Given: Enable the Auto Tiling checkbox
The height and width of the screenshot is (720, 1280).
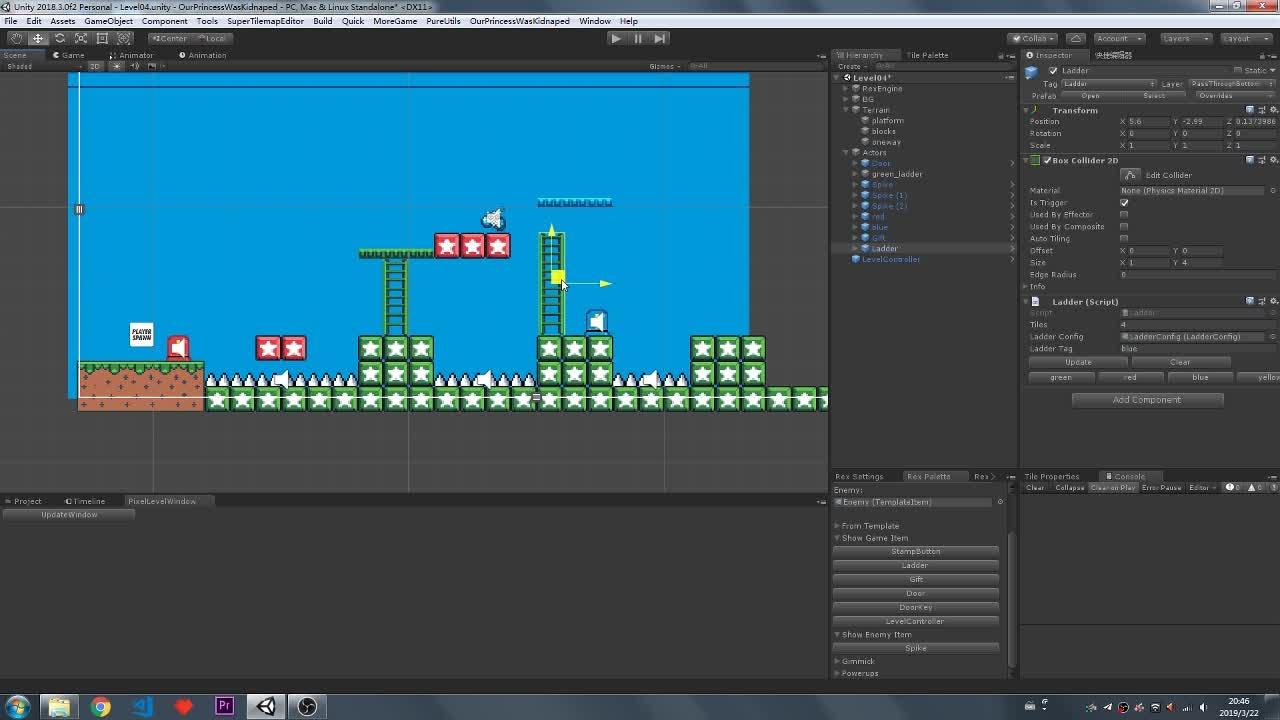Looking at the screenshot, I should tap(1124, 239).
